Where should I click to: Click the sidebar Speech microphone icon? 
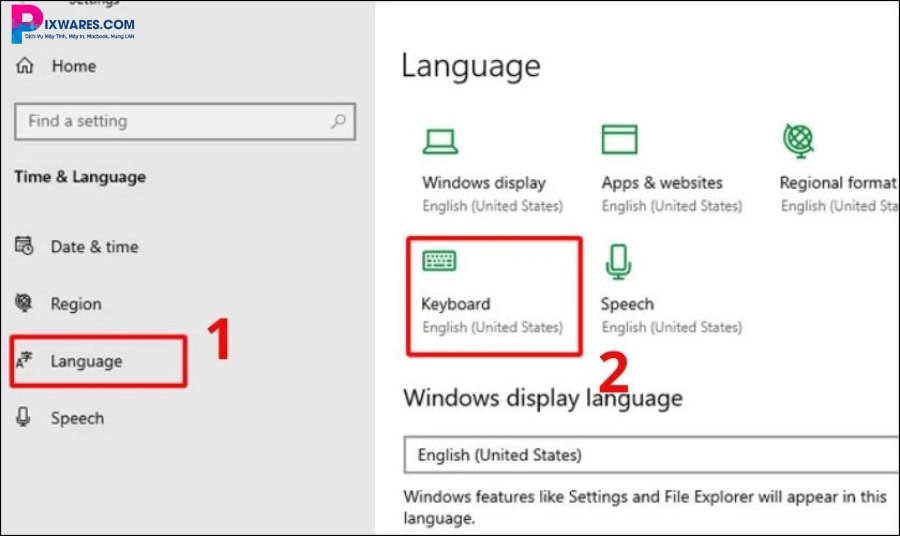[x=25, y=418]
